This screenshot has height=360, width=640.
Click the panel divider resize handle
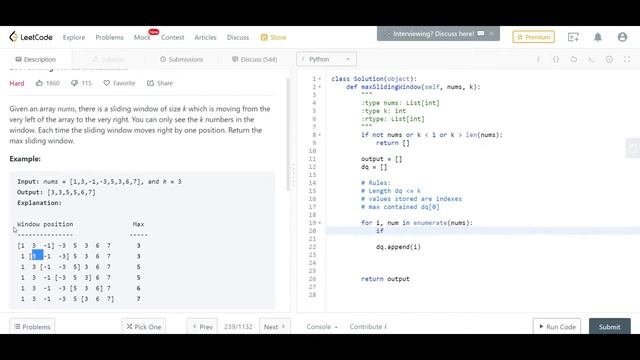[x=293, y=176]
